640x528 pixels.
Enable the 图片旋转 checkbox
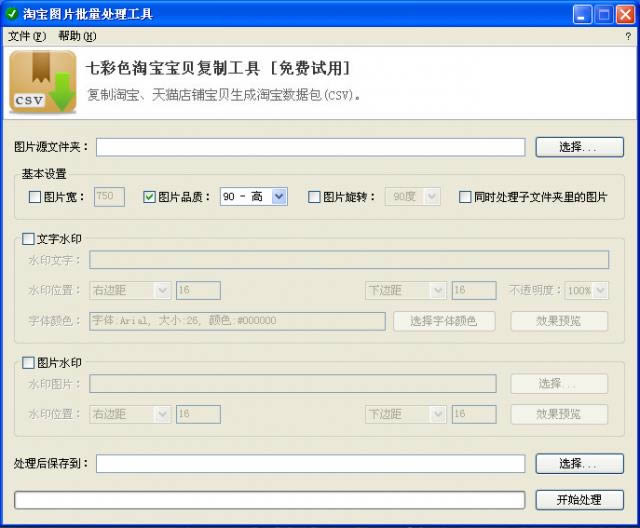tap(314, 197)
